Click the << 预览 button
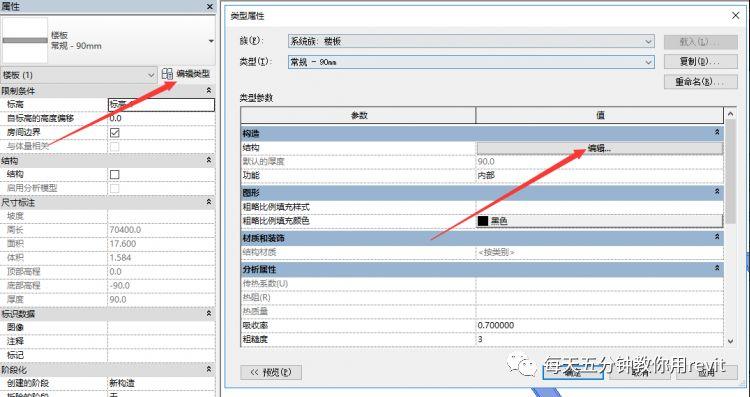 pyautogui.click(x=271, y=372)
